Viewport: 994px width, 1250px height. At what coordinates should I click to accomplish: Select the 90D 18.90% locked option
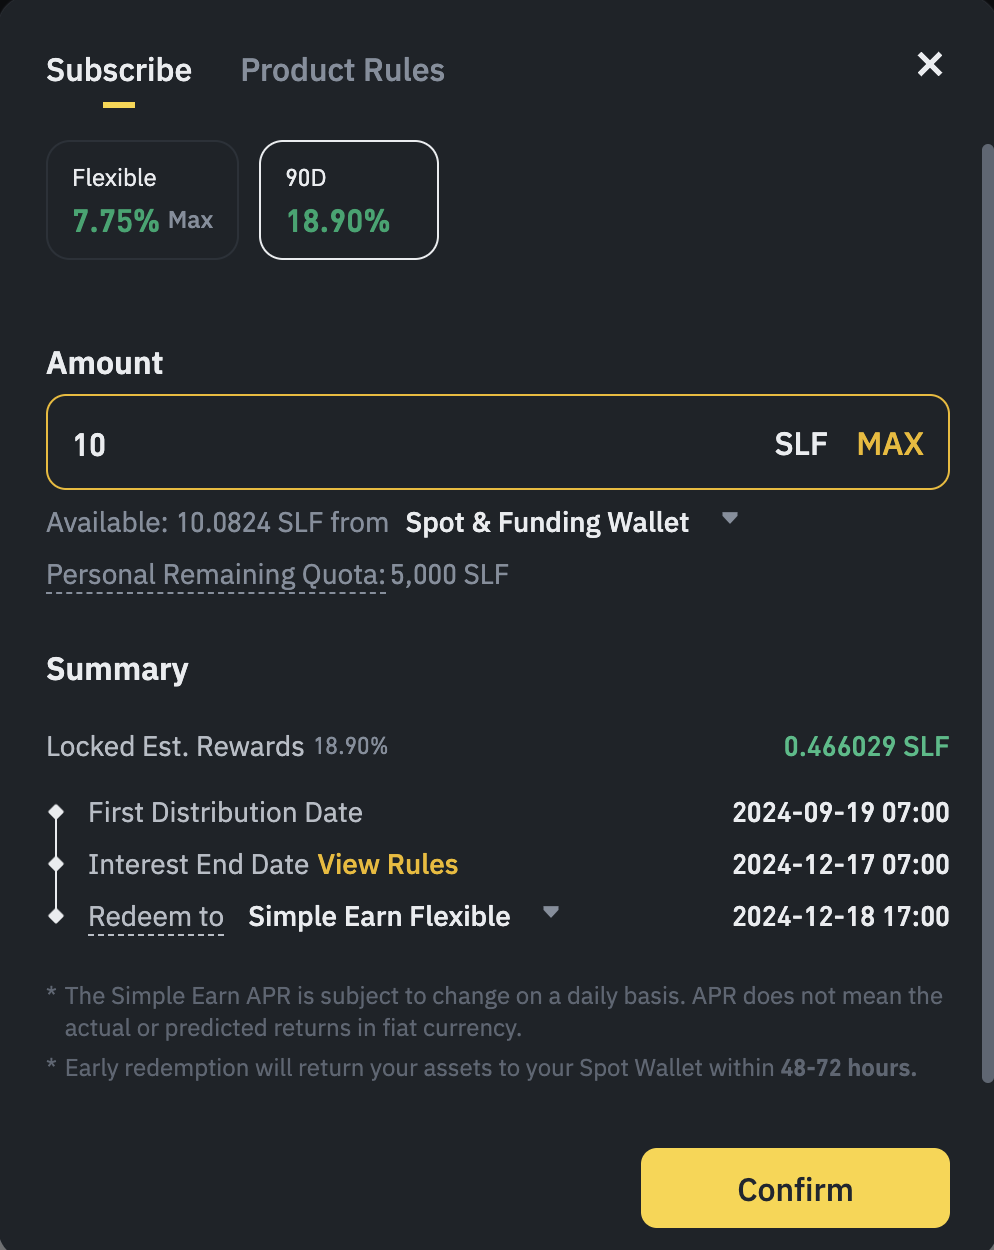[349, 200]
